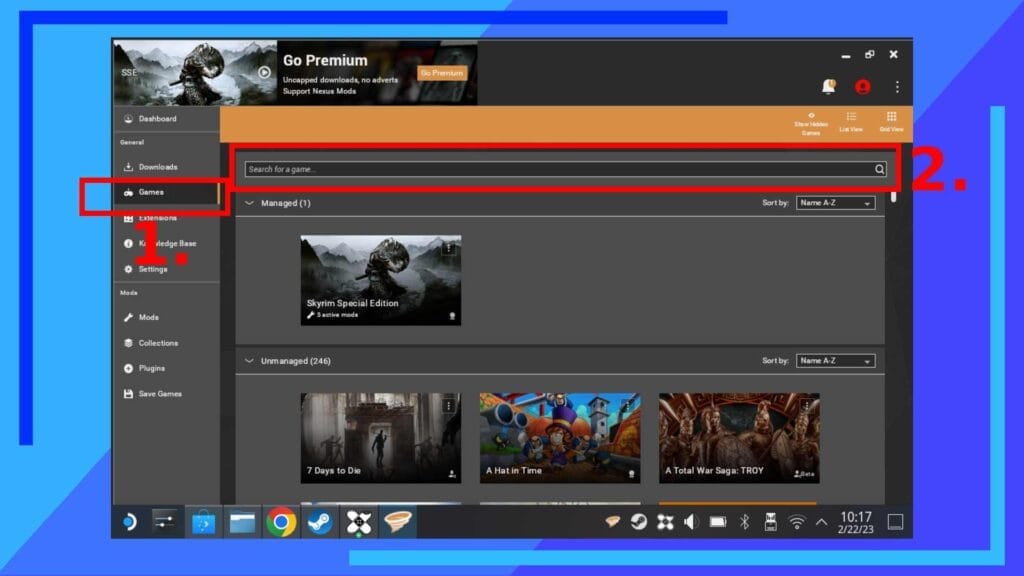Open Bluetooth settings from the tray
The image size is (1024, 576).
click(x=744, y=522)
